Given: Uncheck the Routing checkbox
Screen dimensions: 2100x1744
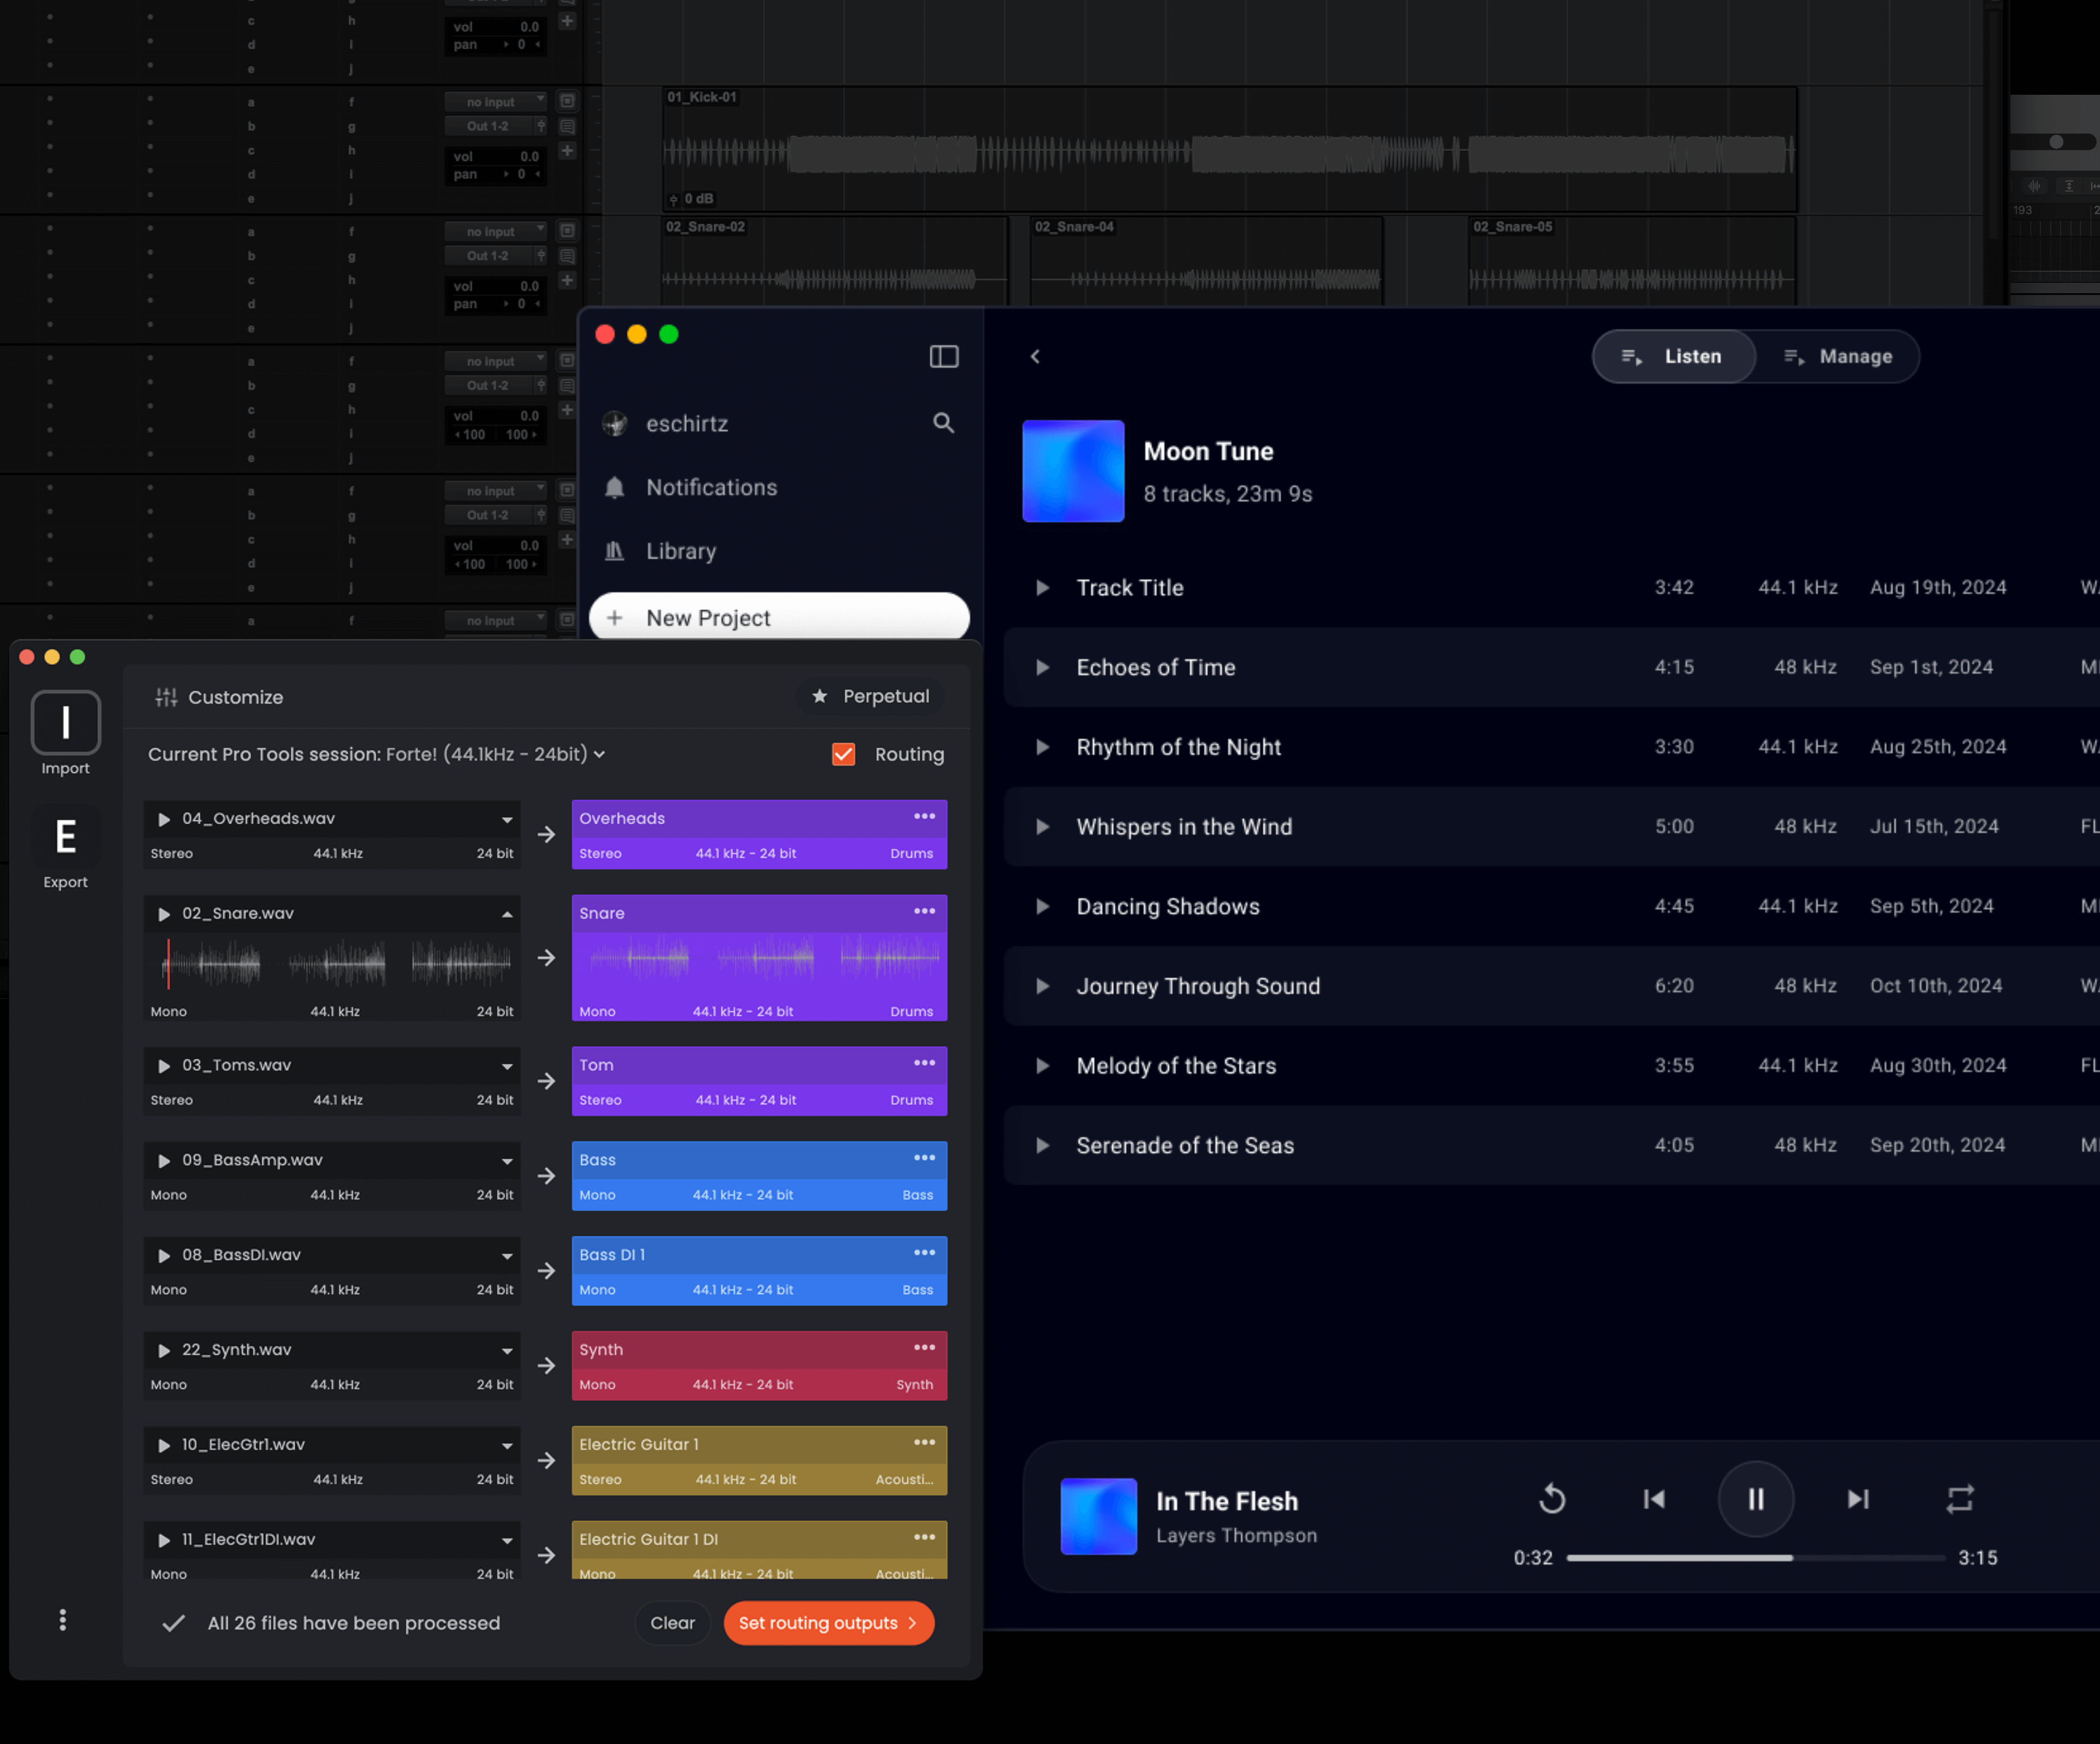Looking at the screenshot, I should tap(843, 754).
